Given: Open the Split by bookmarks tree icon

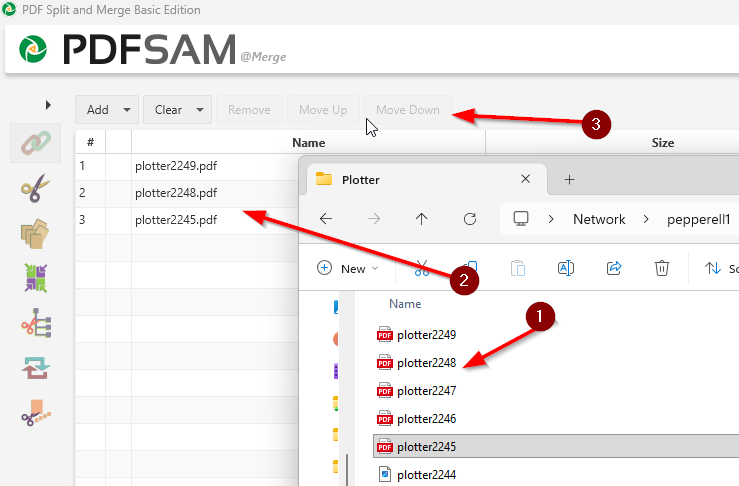Looking at the screenshot, I should point(36,323).
